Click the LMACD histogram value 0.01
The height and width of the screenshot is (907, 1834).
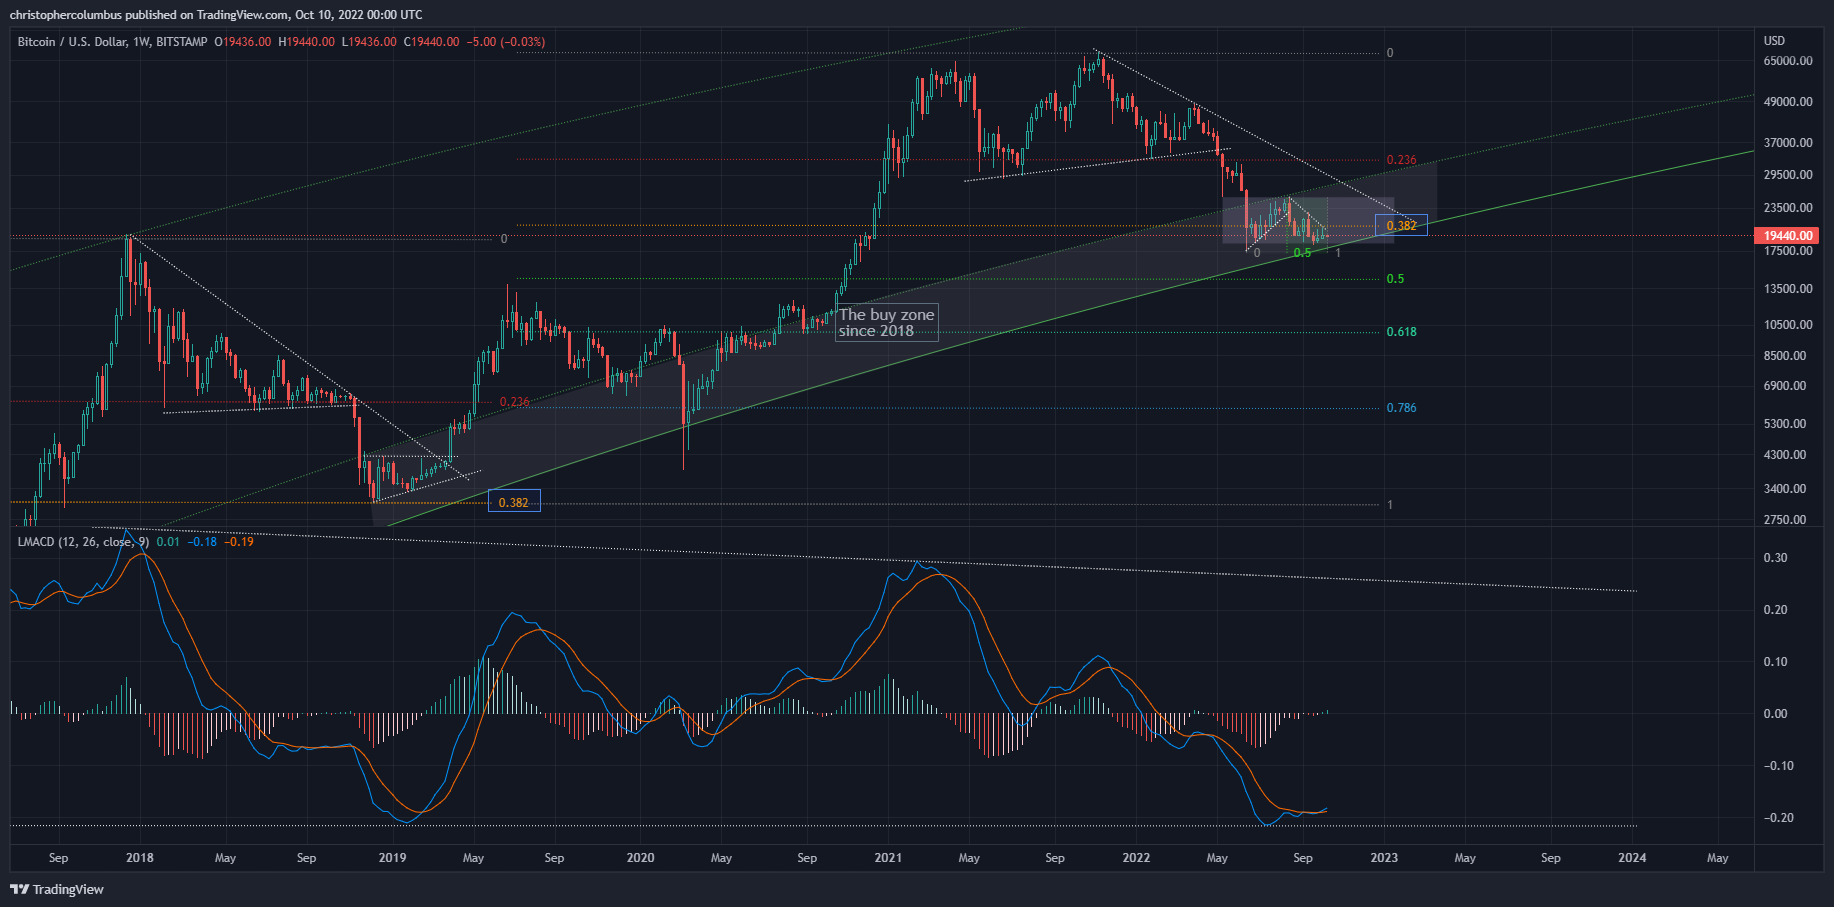click(169, 542)
